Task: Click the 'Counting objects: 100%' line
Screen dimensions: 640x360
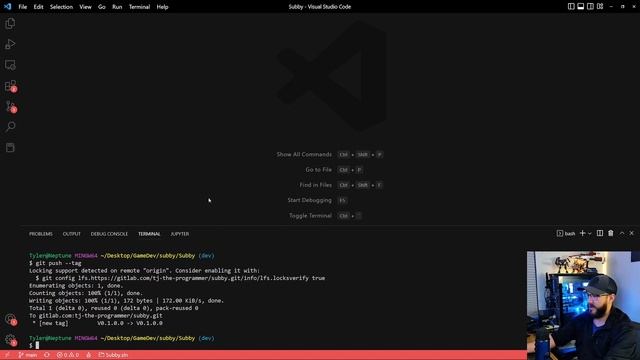Action: coord(86,293)
